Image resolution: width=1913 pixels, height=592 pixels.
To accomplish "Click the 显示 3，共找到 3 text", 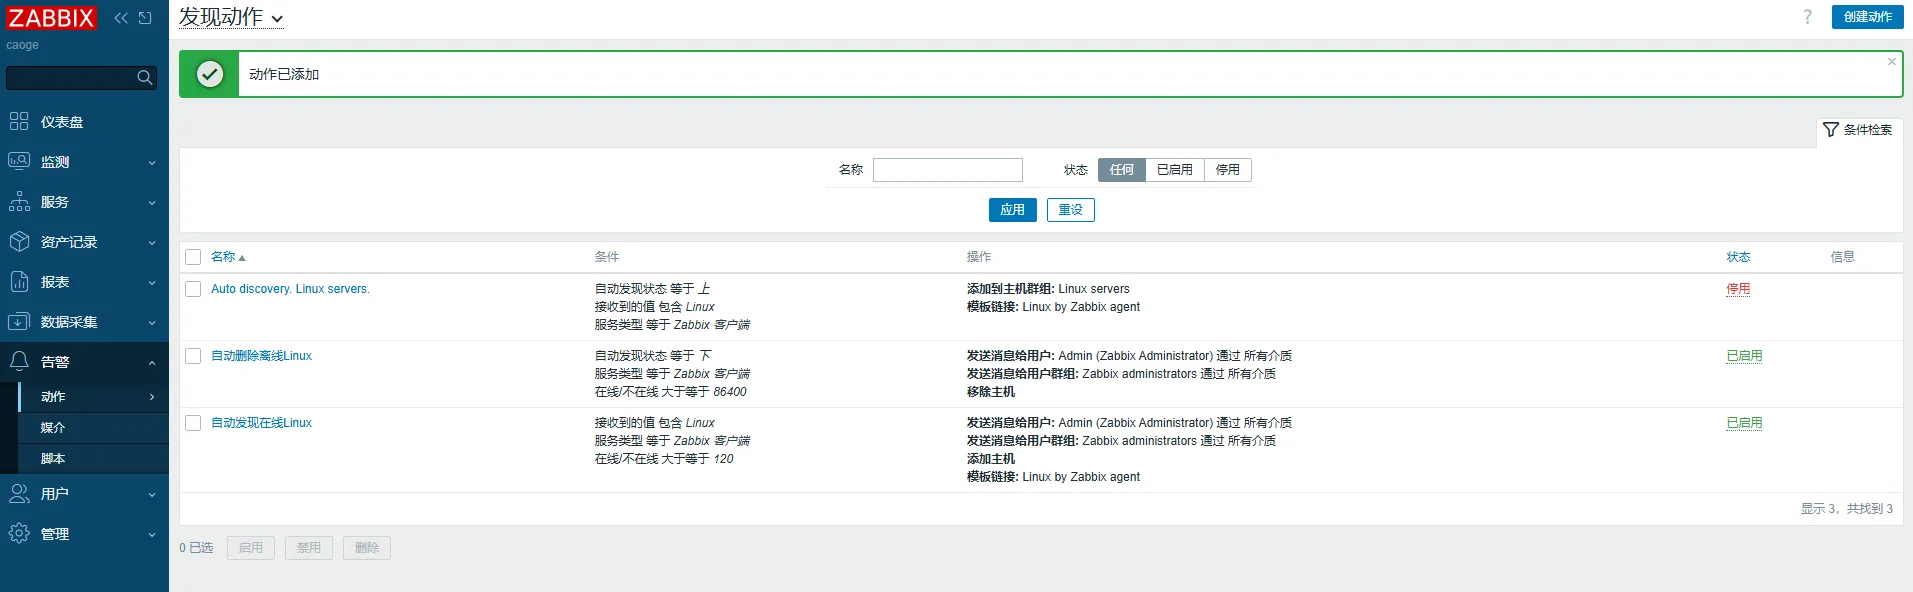I will pos(1846,509).
